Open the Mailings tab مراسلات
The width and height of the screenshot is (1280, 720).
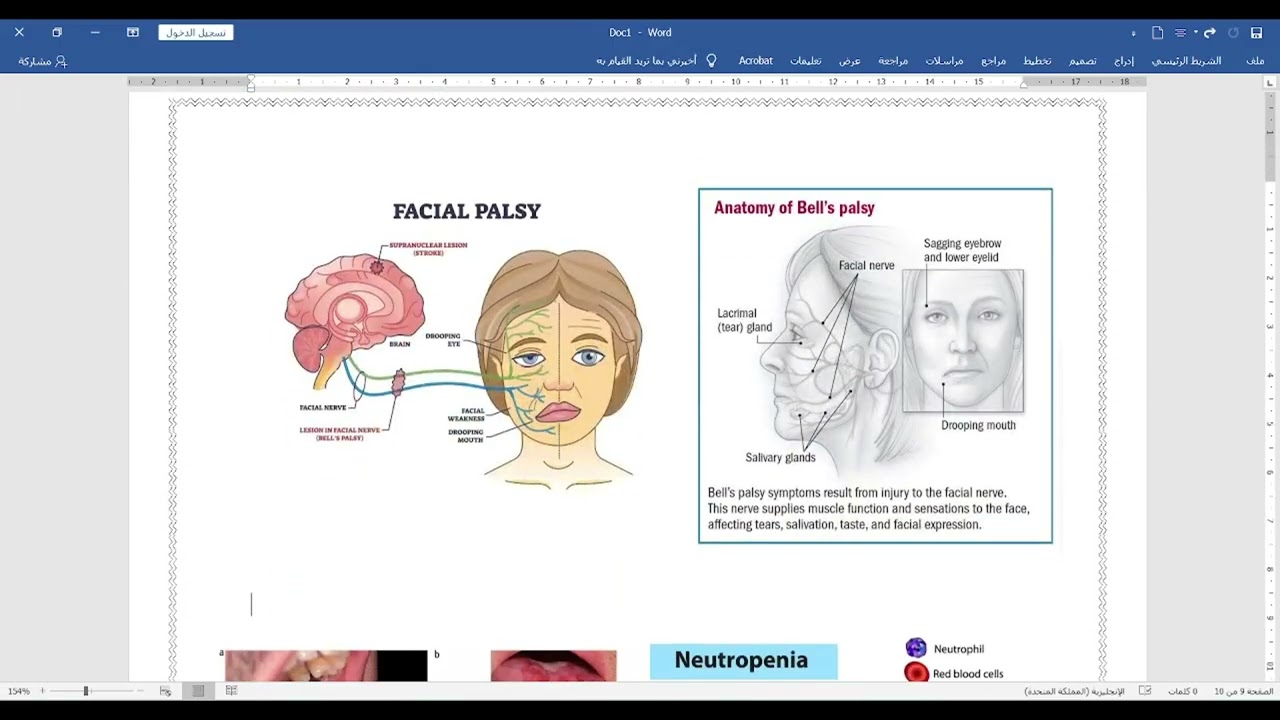coord(944,61)
